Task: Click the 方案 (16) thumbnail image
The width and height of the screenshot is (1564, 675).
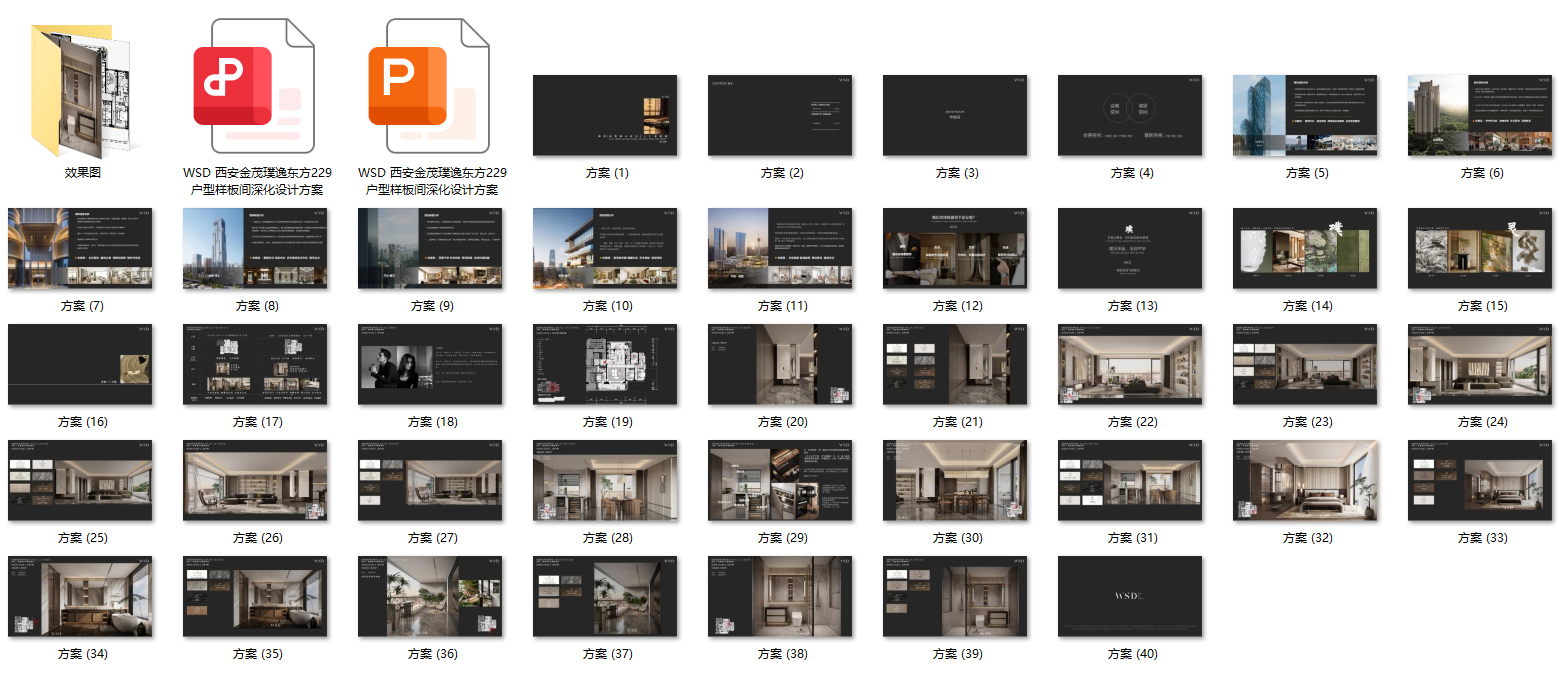Action: tap(80, 364)
